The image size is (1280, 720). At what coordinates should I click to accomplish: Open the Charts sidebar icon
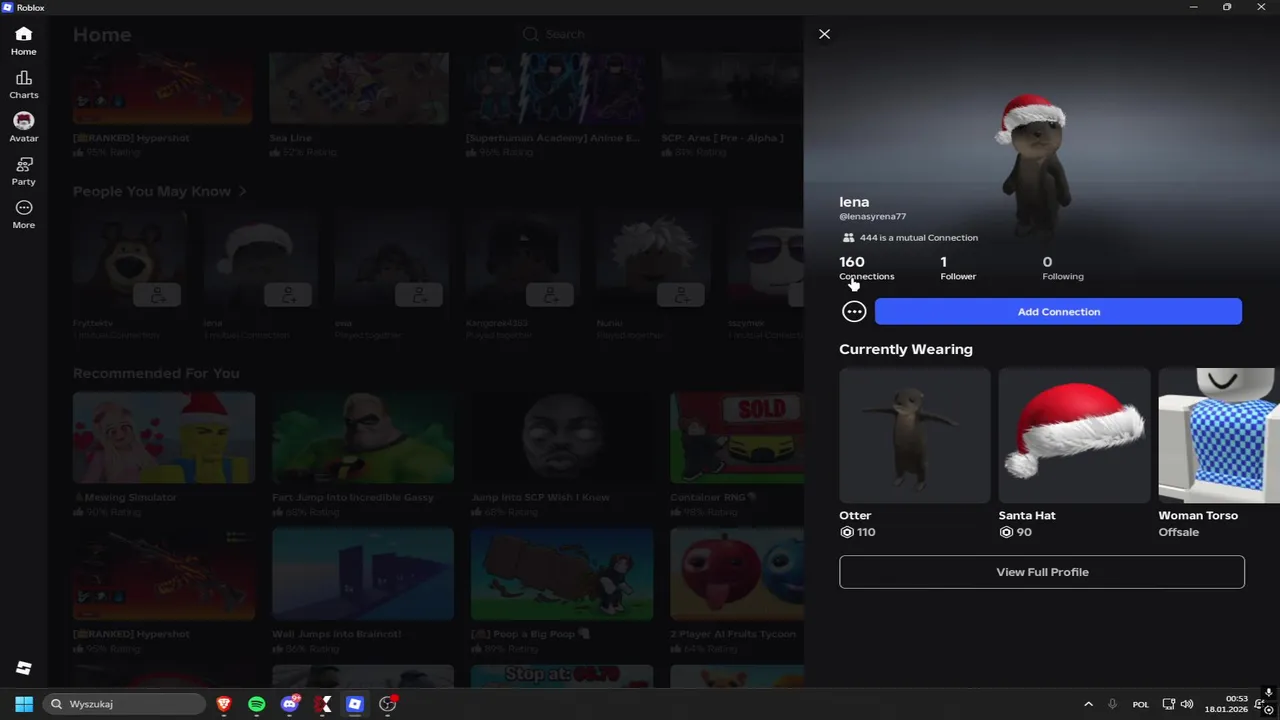point(24,85)
